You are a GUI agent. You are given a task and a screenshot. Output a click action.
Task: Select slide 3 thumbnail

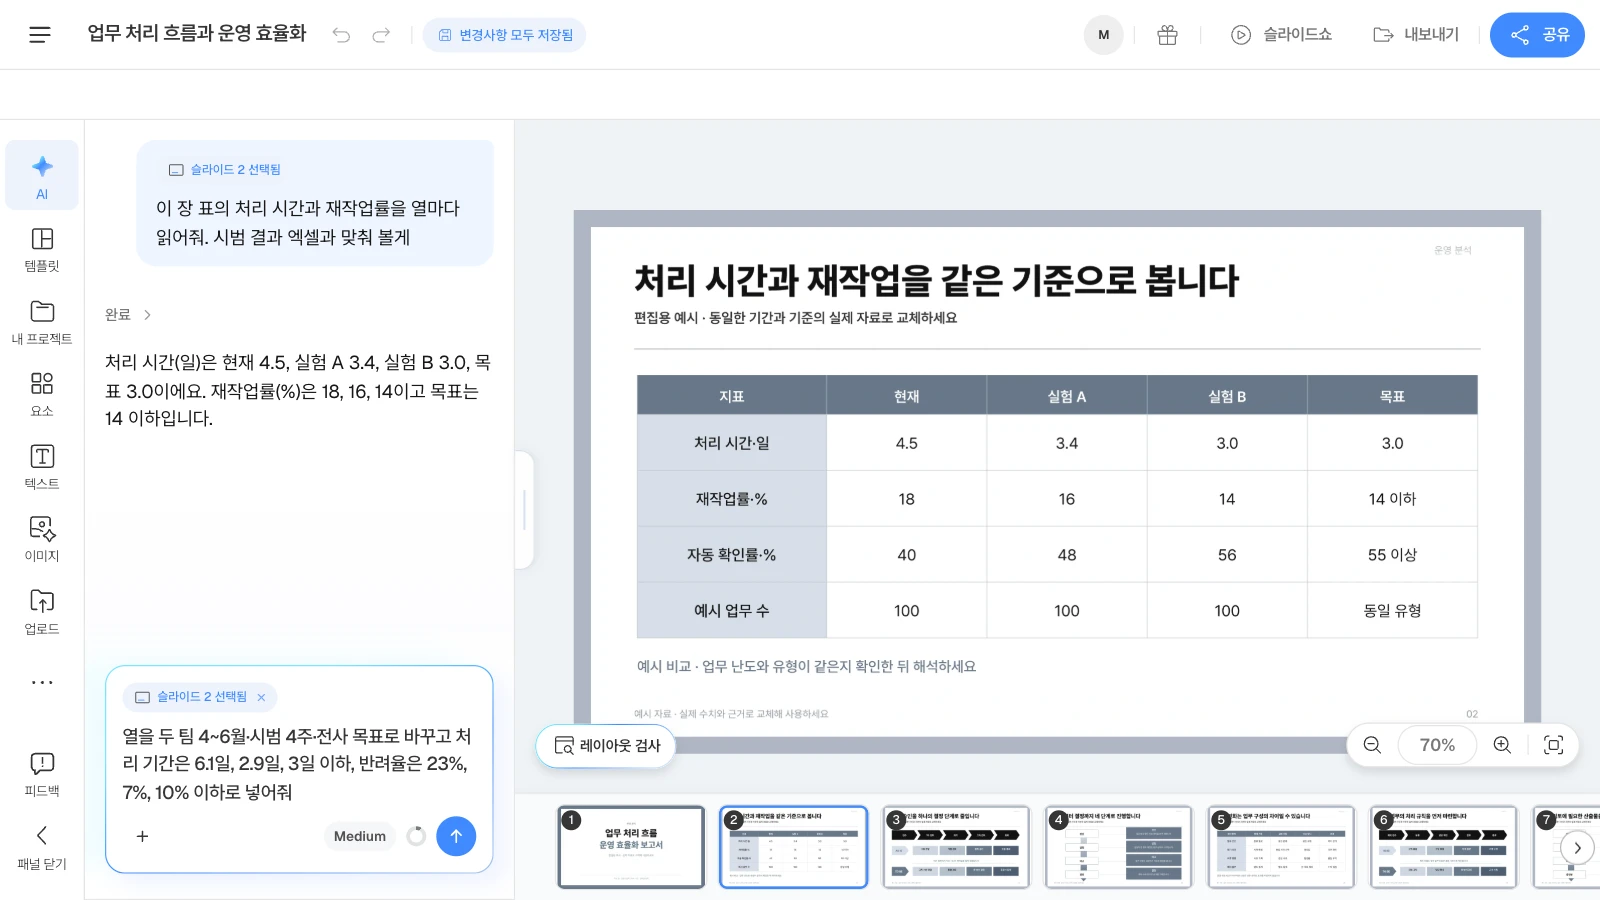[956, 847]
